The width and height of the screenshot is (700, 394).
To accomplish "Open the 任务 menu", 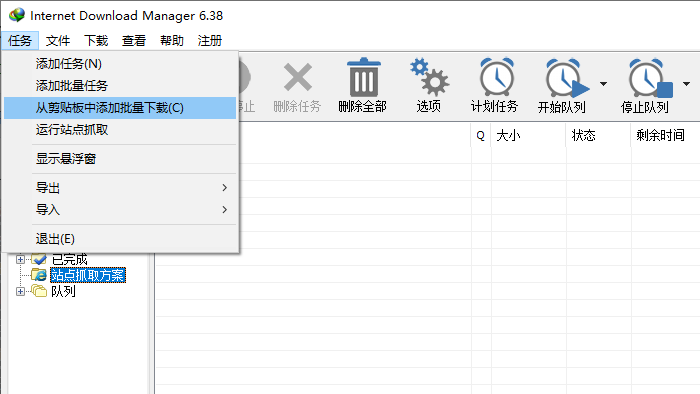I will [20, 41].
